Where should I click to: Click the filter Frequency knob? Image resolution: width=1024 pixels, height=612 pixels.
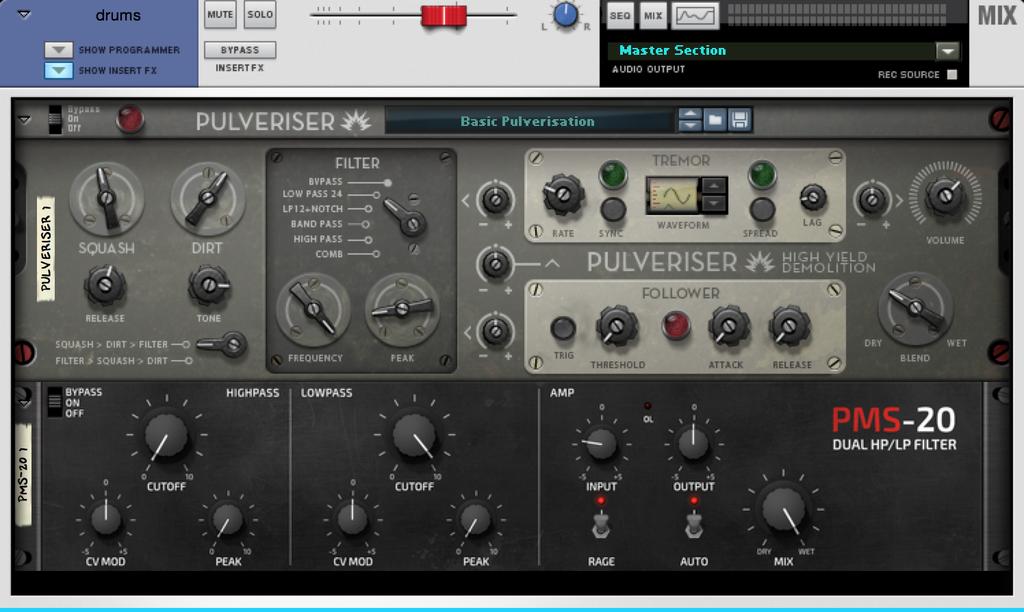click(313, 310)
